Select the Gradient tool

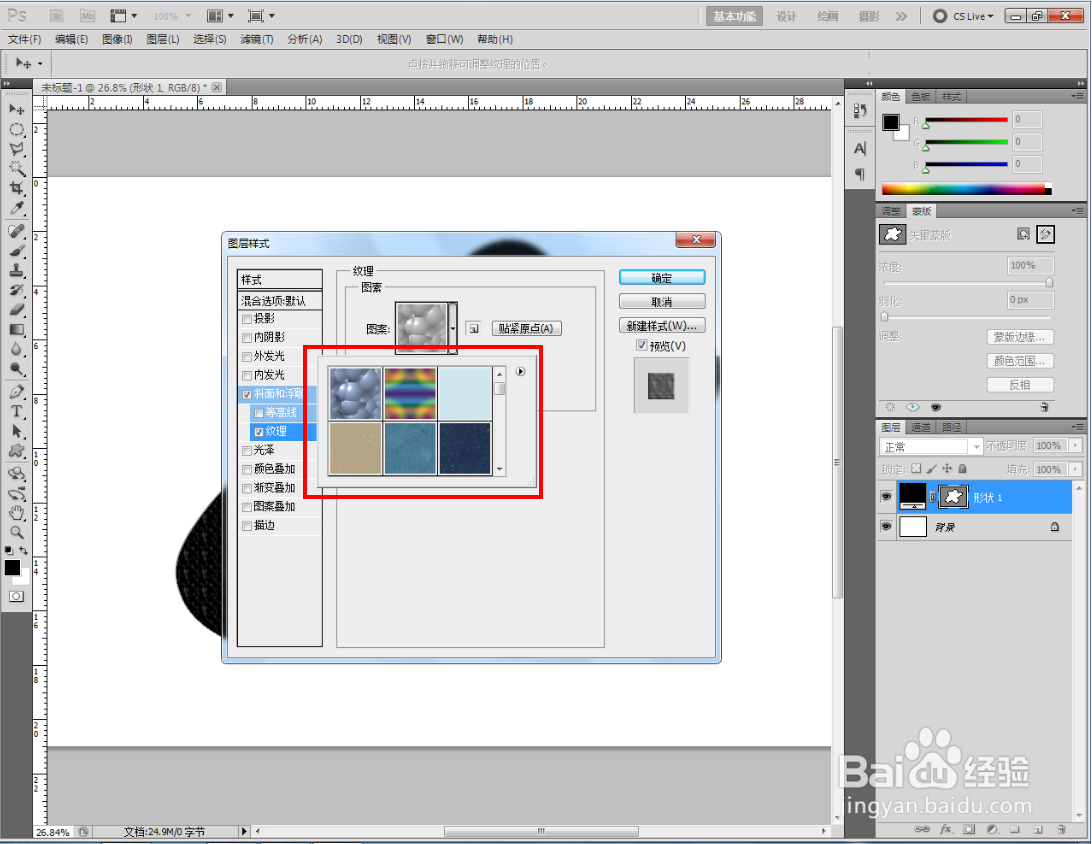(x=17, y=329)
